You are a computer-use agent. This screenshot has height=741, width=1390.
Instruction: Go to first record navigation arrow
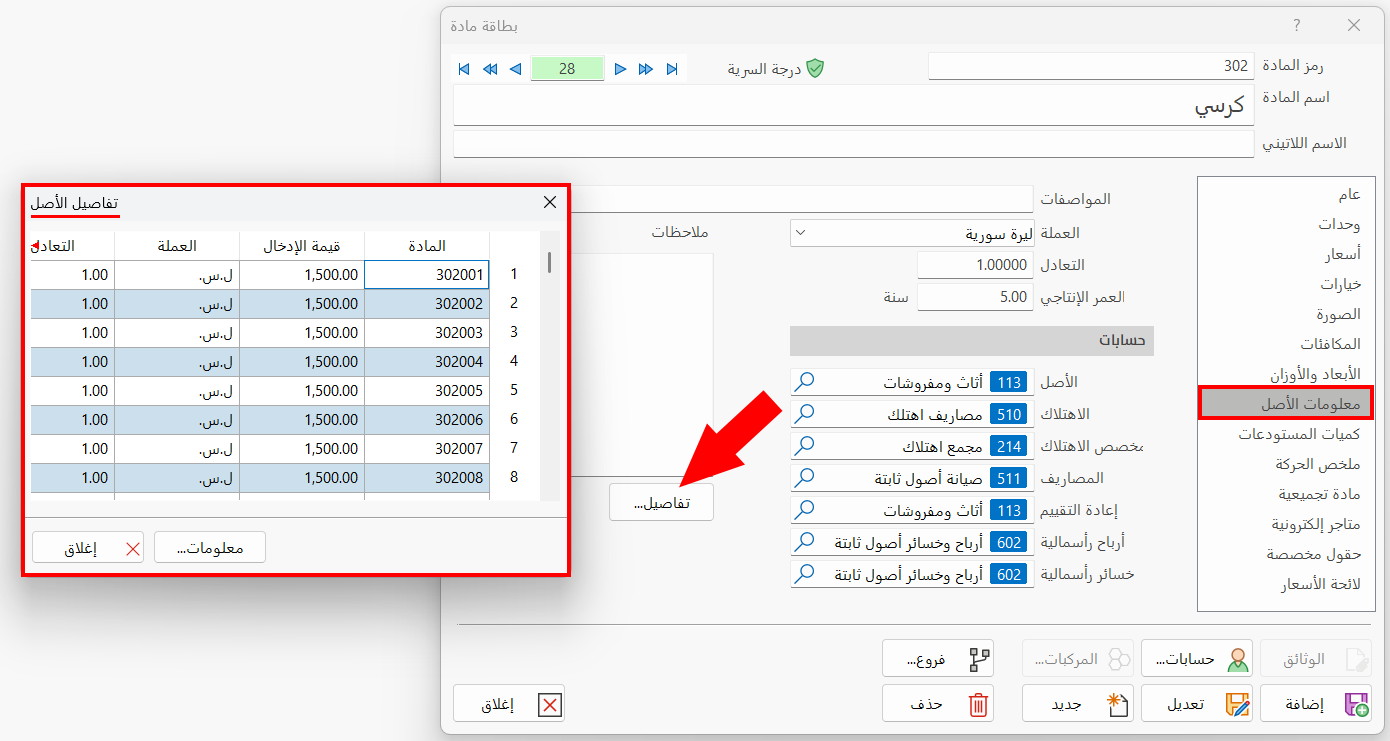[x=464, y=69]
